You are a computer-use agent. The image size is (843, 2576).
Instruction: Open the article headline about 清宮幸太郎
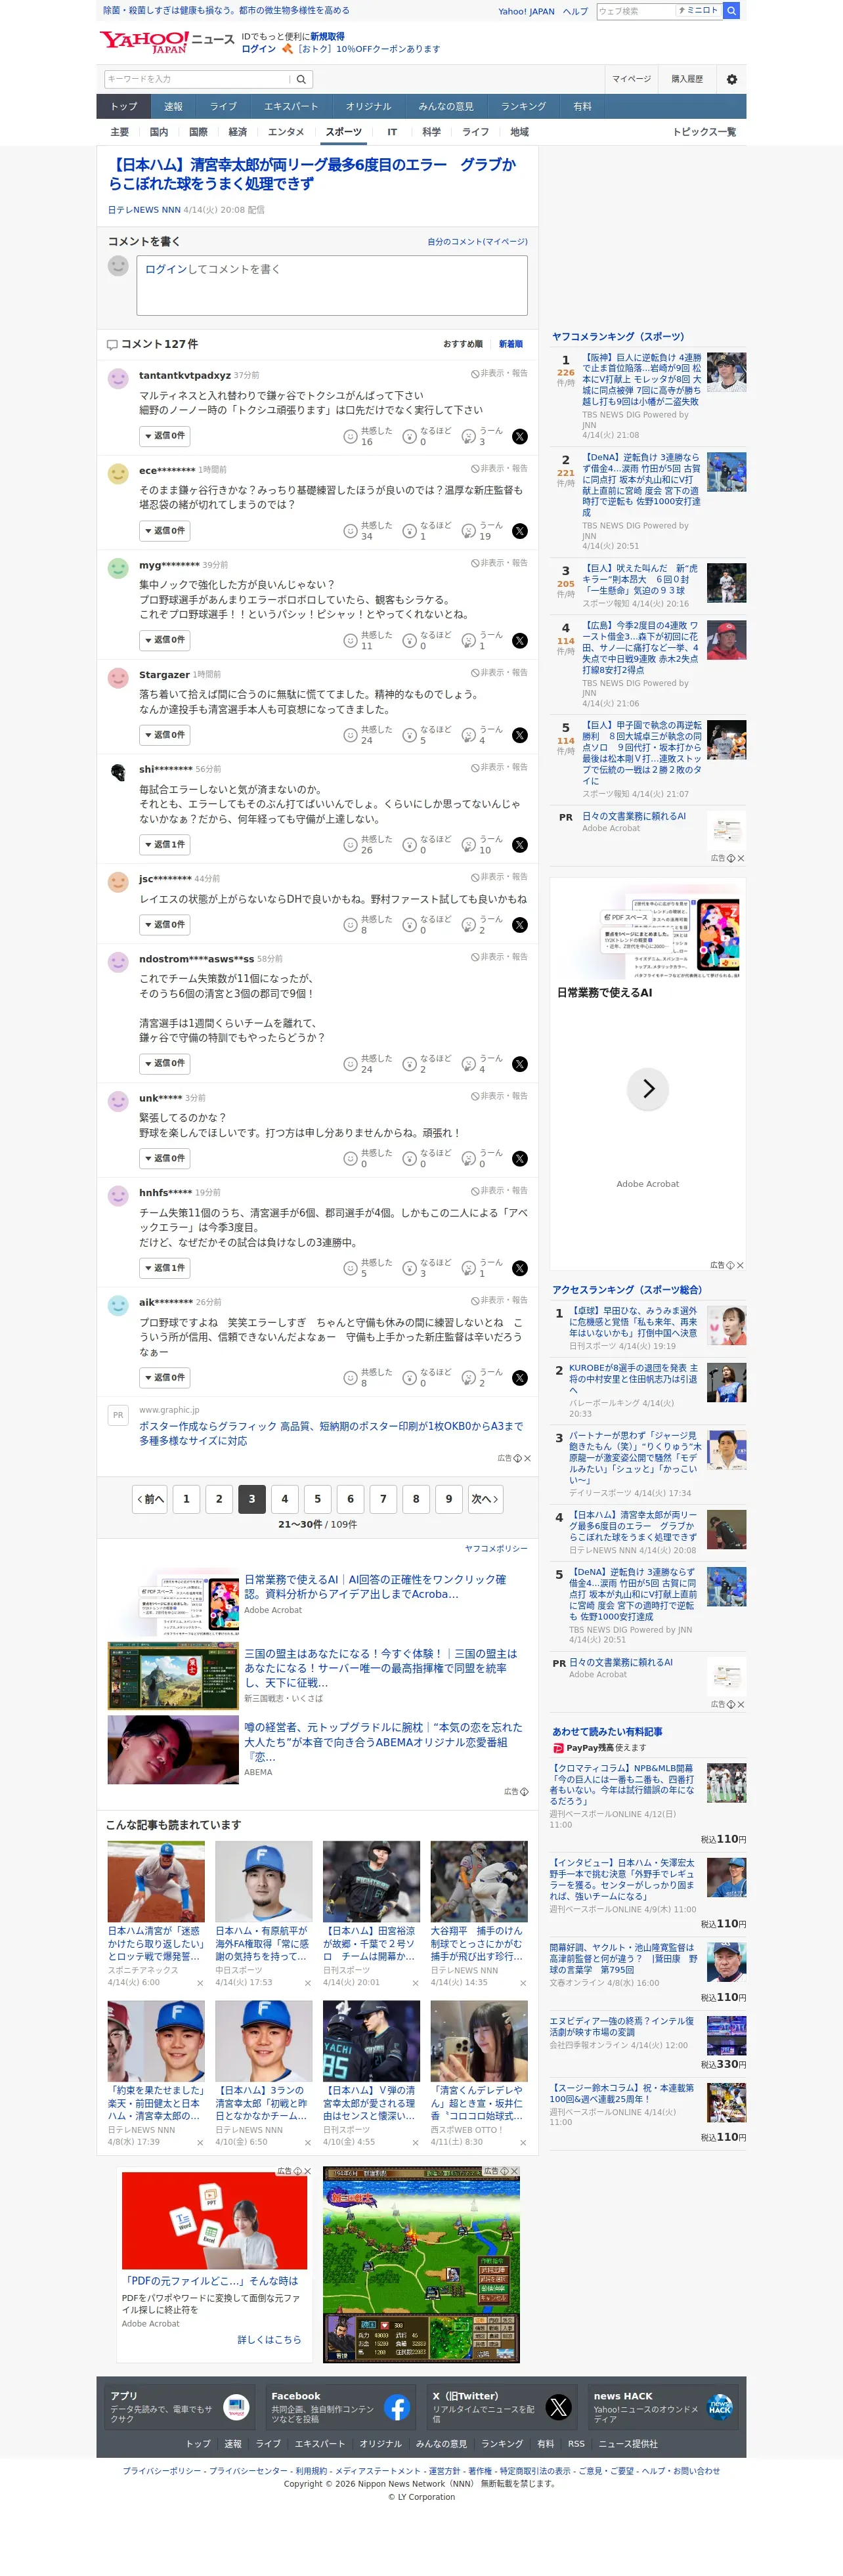coord(312,174)
